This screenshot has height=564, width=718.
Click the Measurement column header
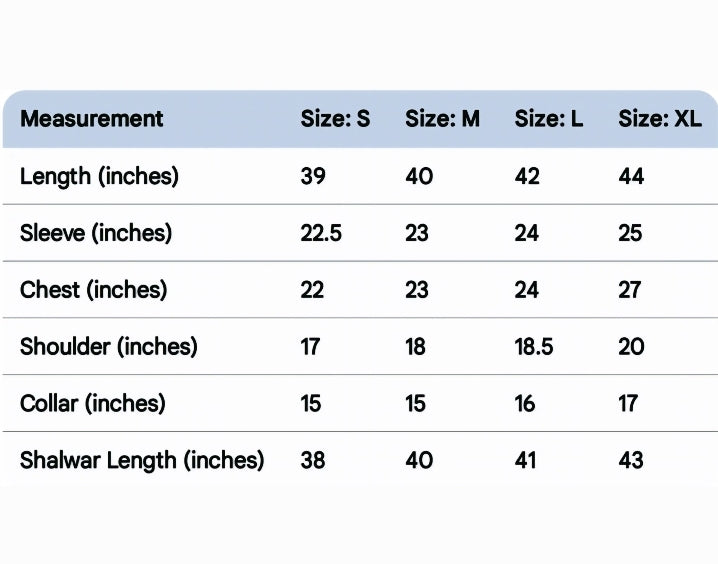click(91, 119)
